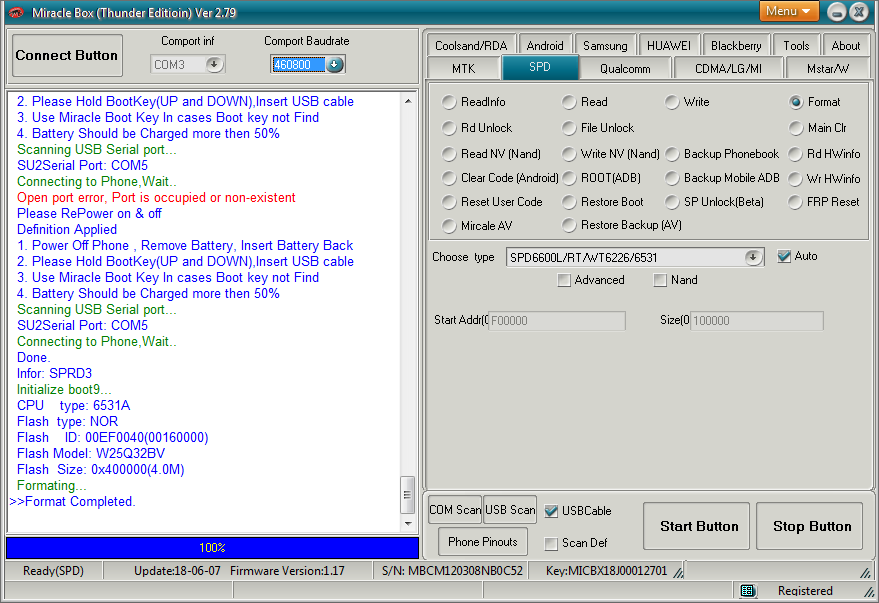Image resolution: width=879 pixels, height=603 pixels.
Task: Select the Format radio option
Action: [815, 102]
